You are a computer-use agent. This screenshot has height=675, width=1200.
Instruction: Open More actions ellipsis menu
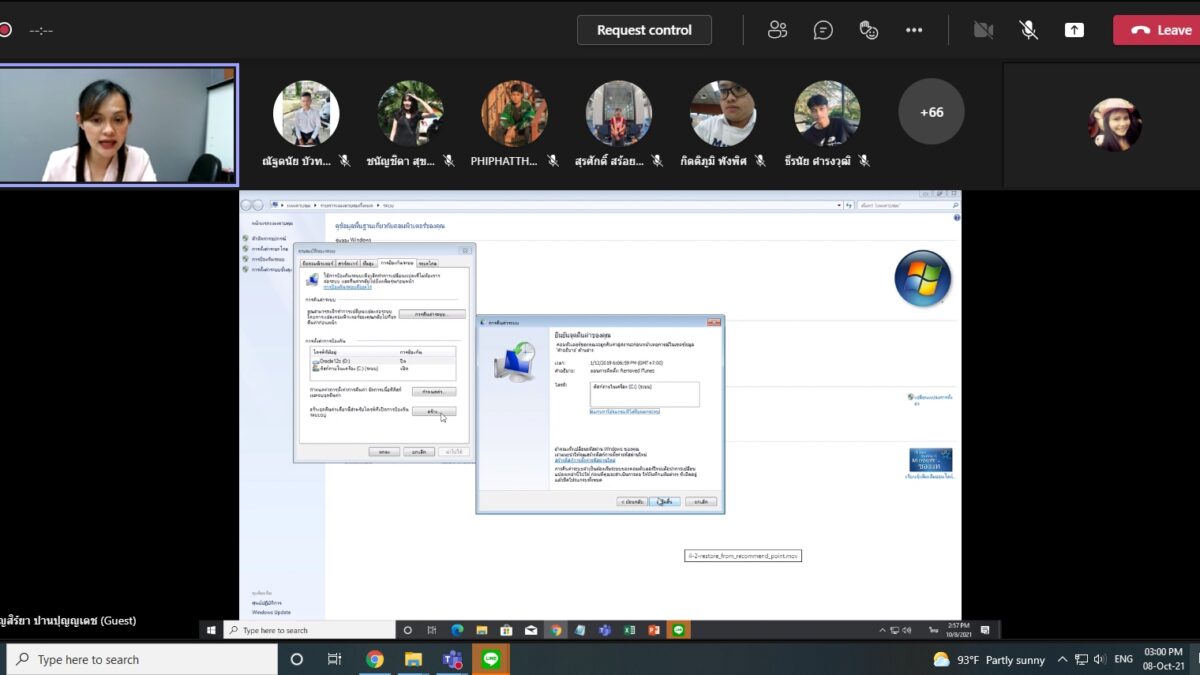tap(914, 30)
